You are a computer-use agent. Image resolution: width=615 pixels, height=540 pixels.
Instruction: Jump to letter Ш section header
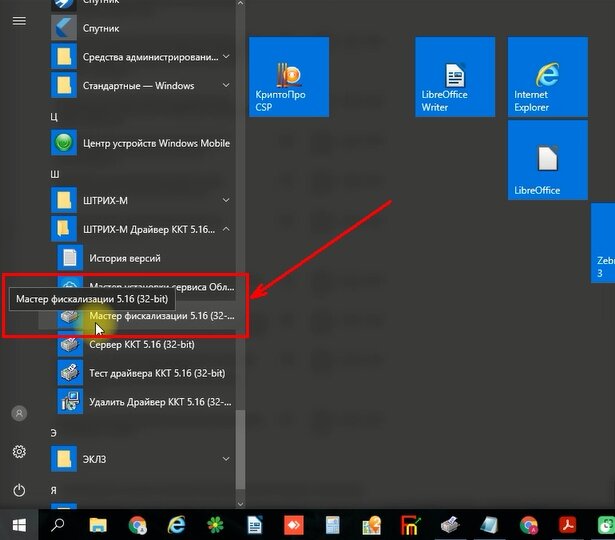[x=55, y=174]
